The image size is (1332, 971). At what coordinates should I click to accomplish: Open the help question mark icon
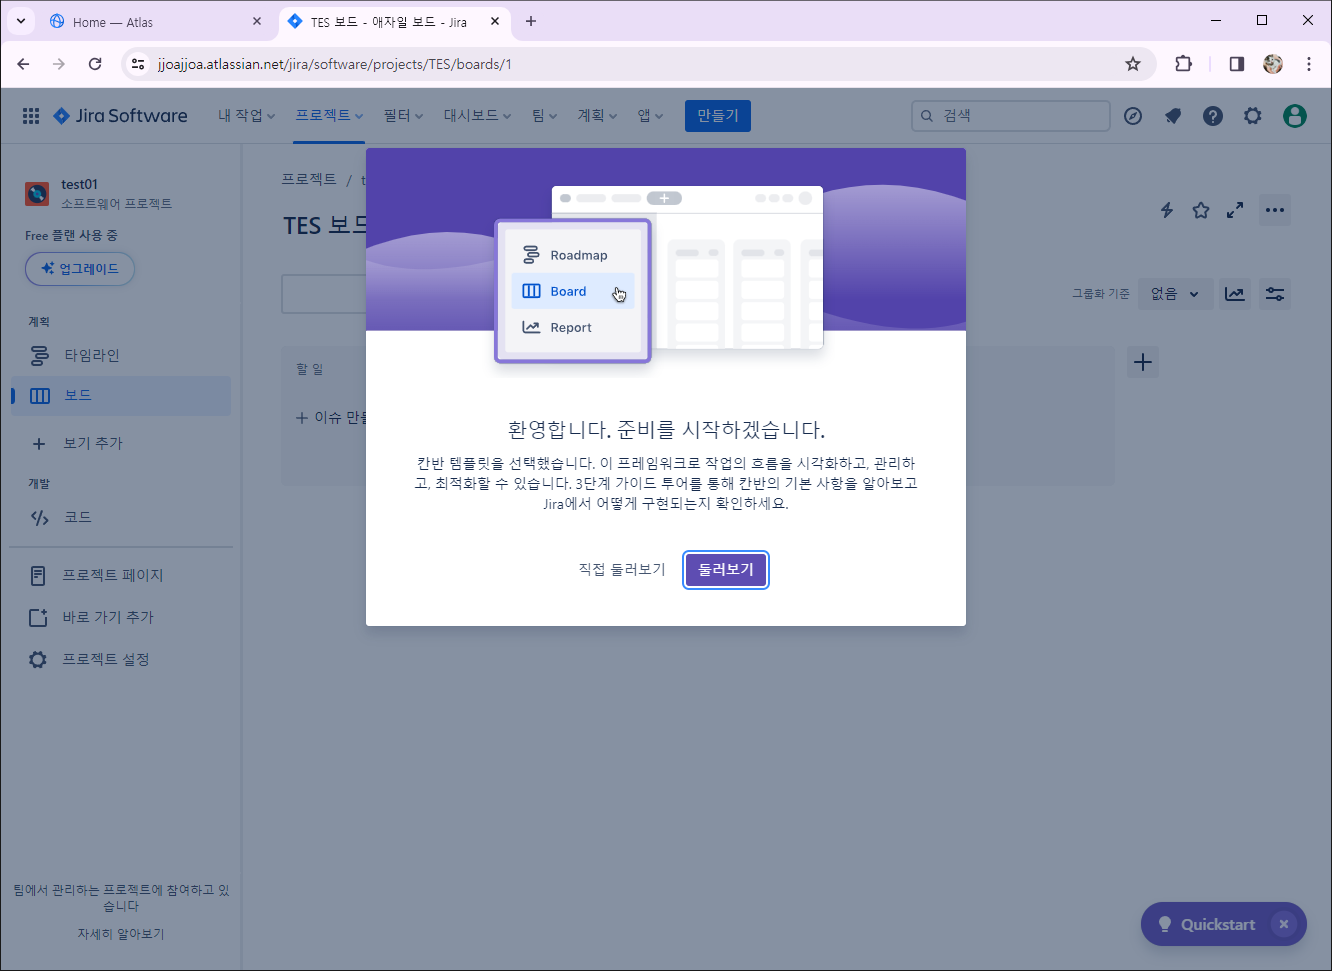pyautogui.click(x=1213, y=116)
